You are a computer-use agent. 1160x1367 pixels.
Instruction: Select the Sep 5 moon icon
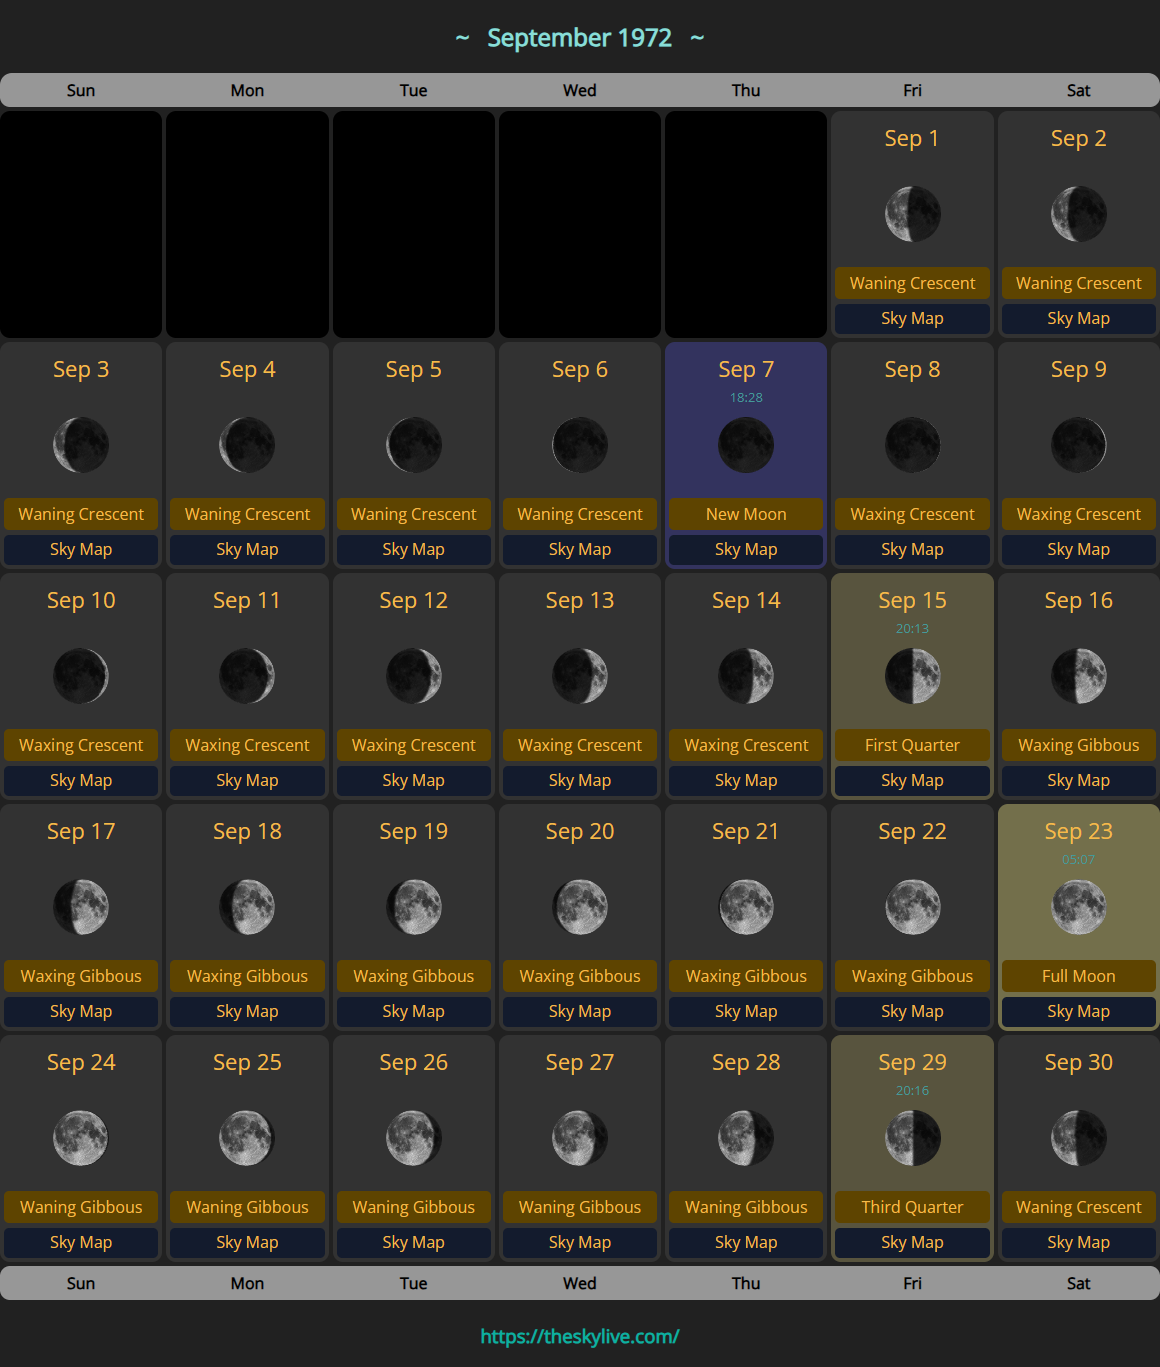pos(414,445)
